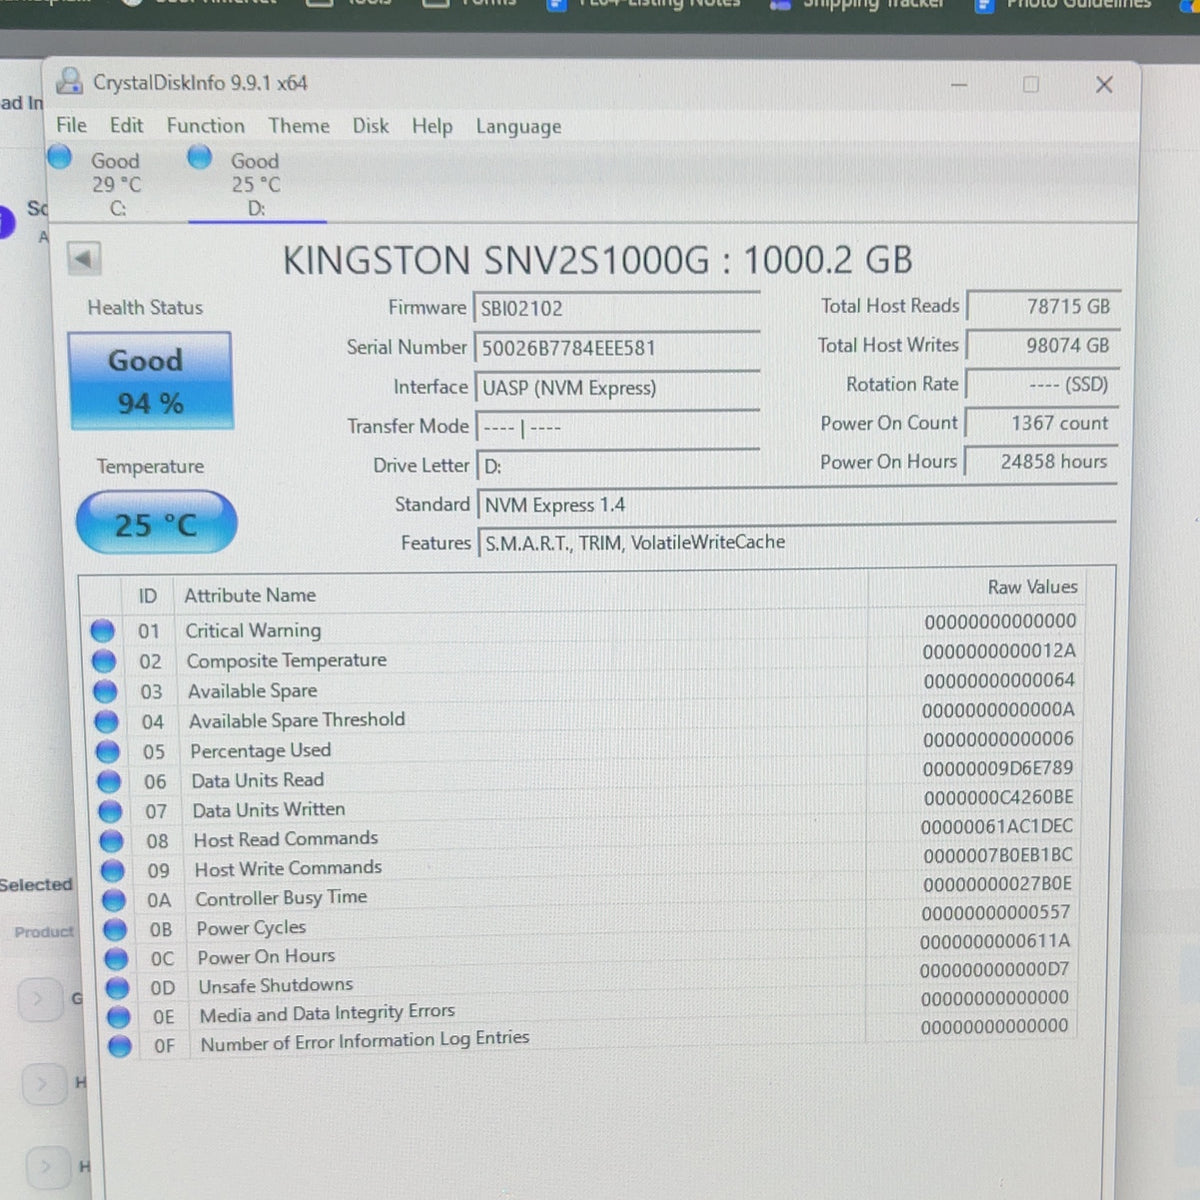Image resolution: width=1200 pixels, height=1200 pixels.
Task: Click the ID column header
Action: pos(147,596)
